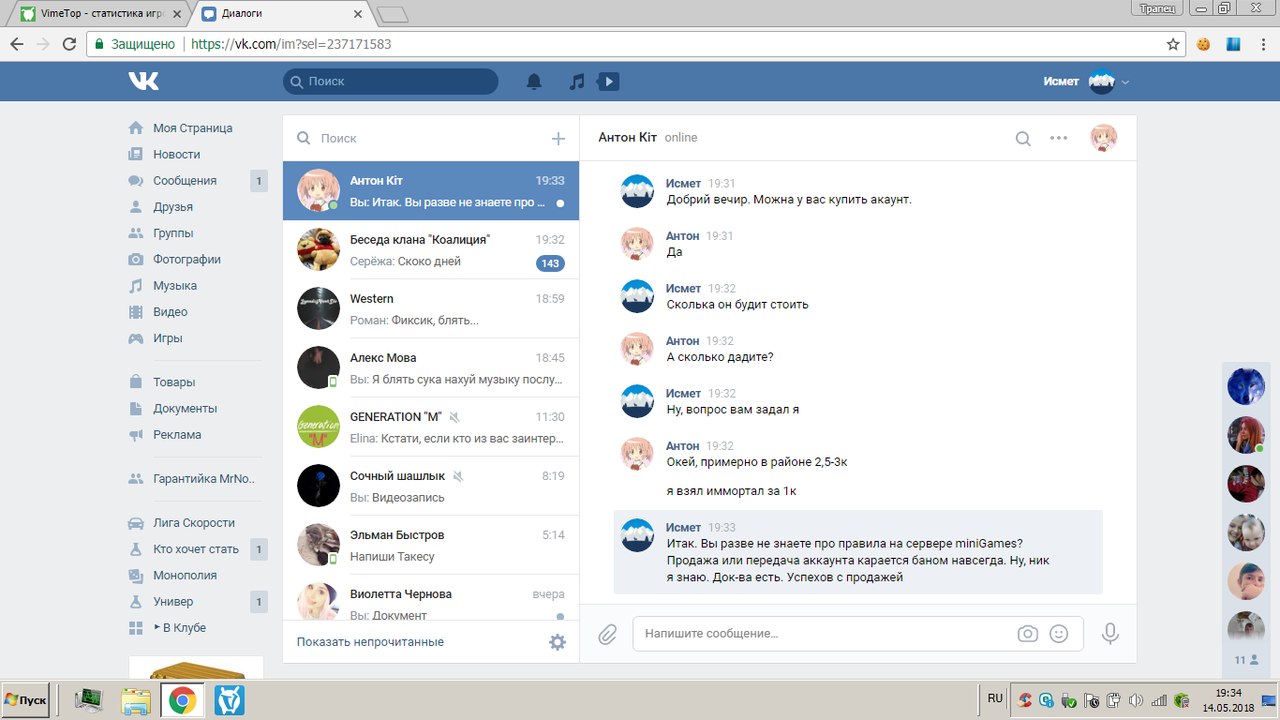Open the Эльман Быстров dialog
The image size is (1280, 720).
431,545
